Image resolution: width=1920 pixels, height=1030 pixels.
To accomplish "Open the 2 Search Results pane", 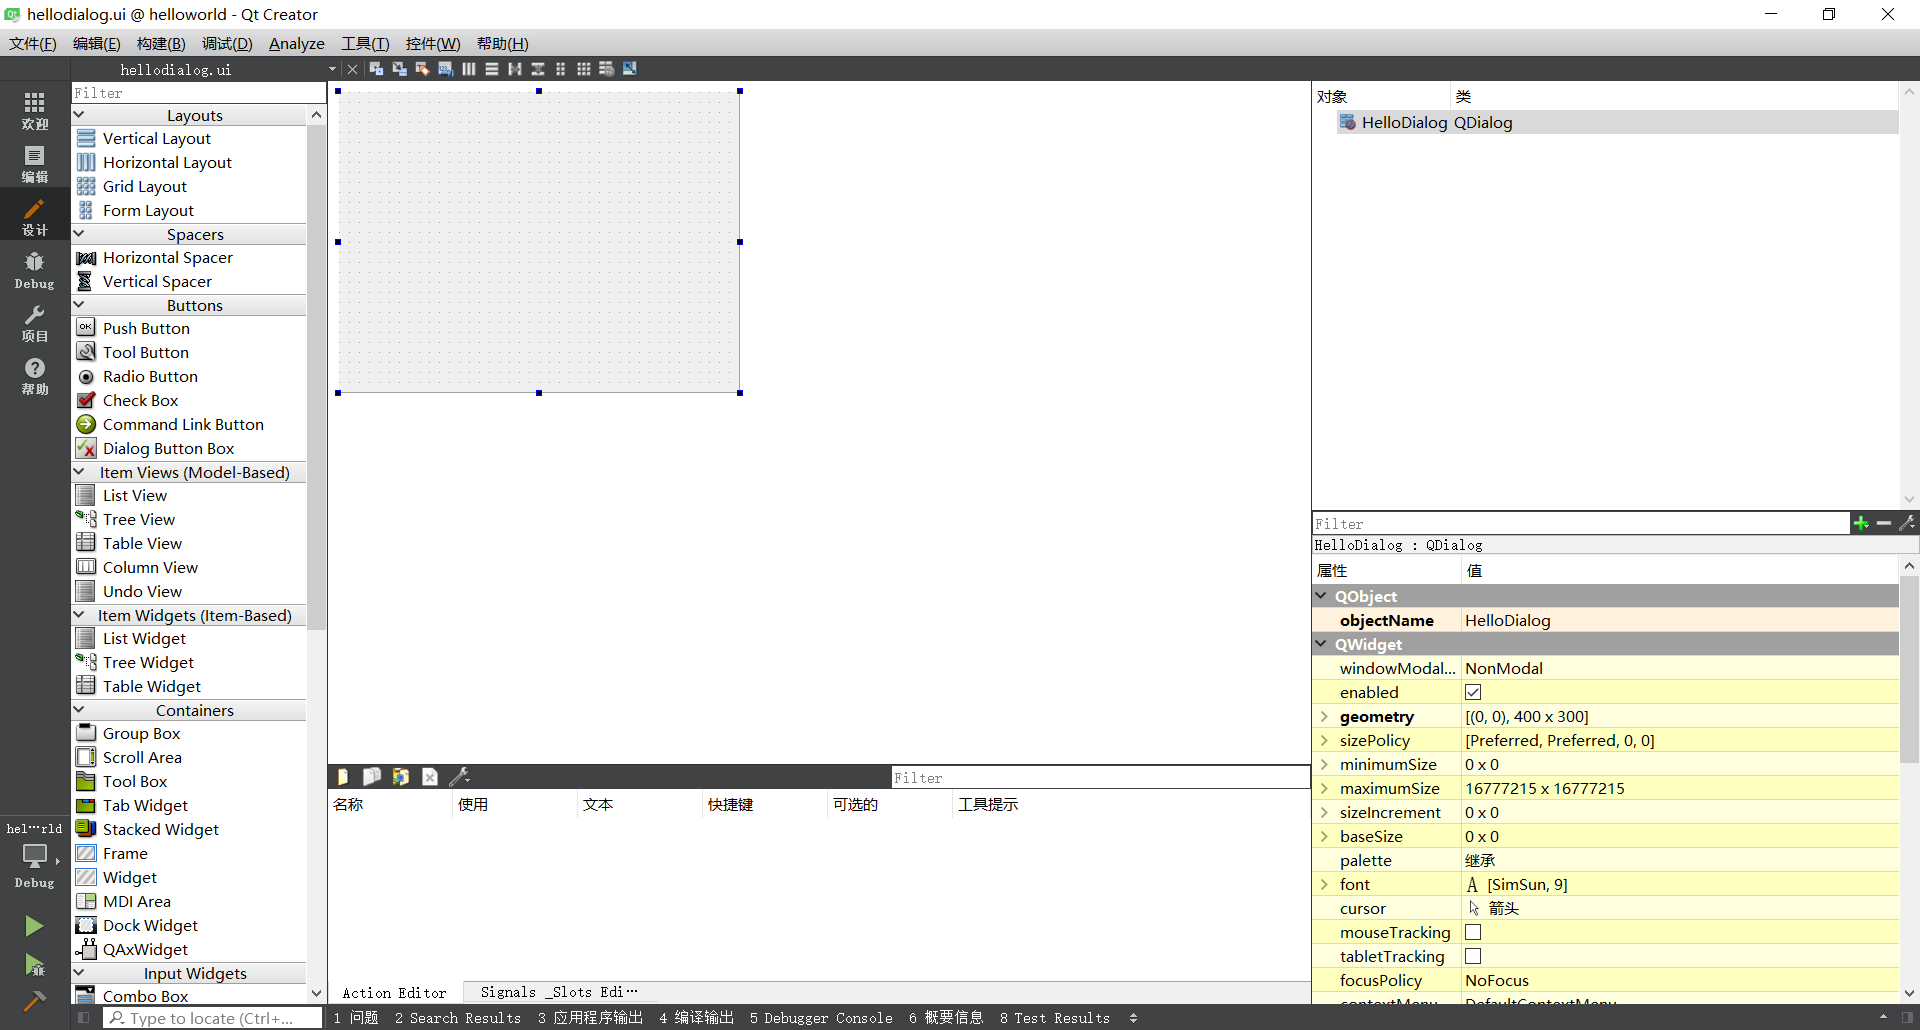I will (x=458, y=1018).
